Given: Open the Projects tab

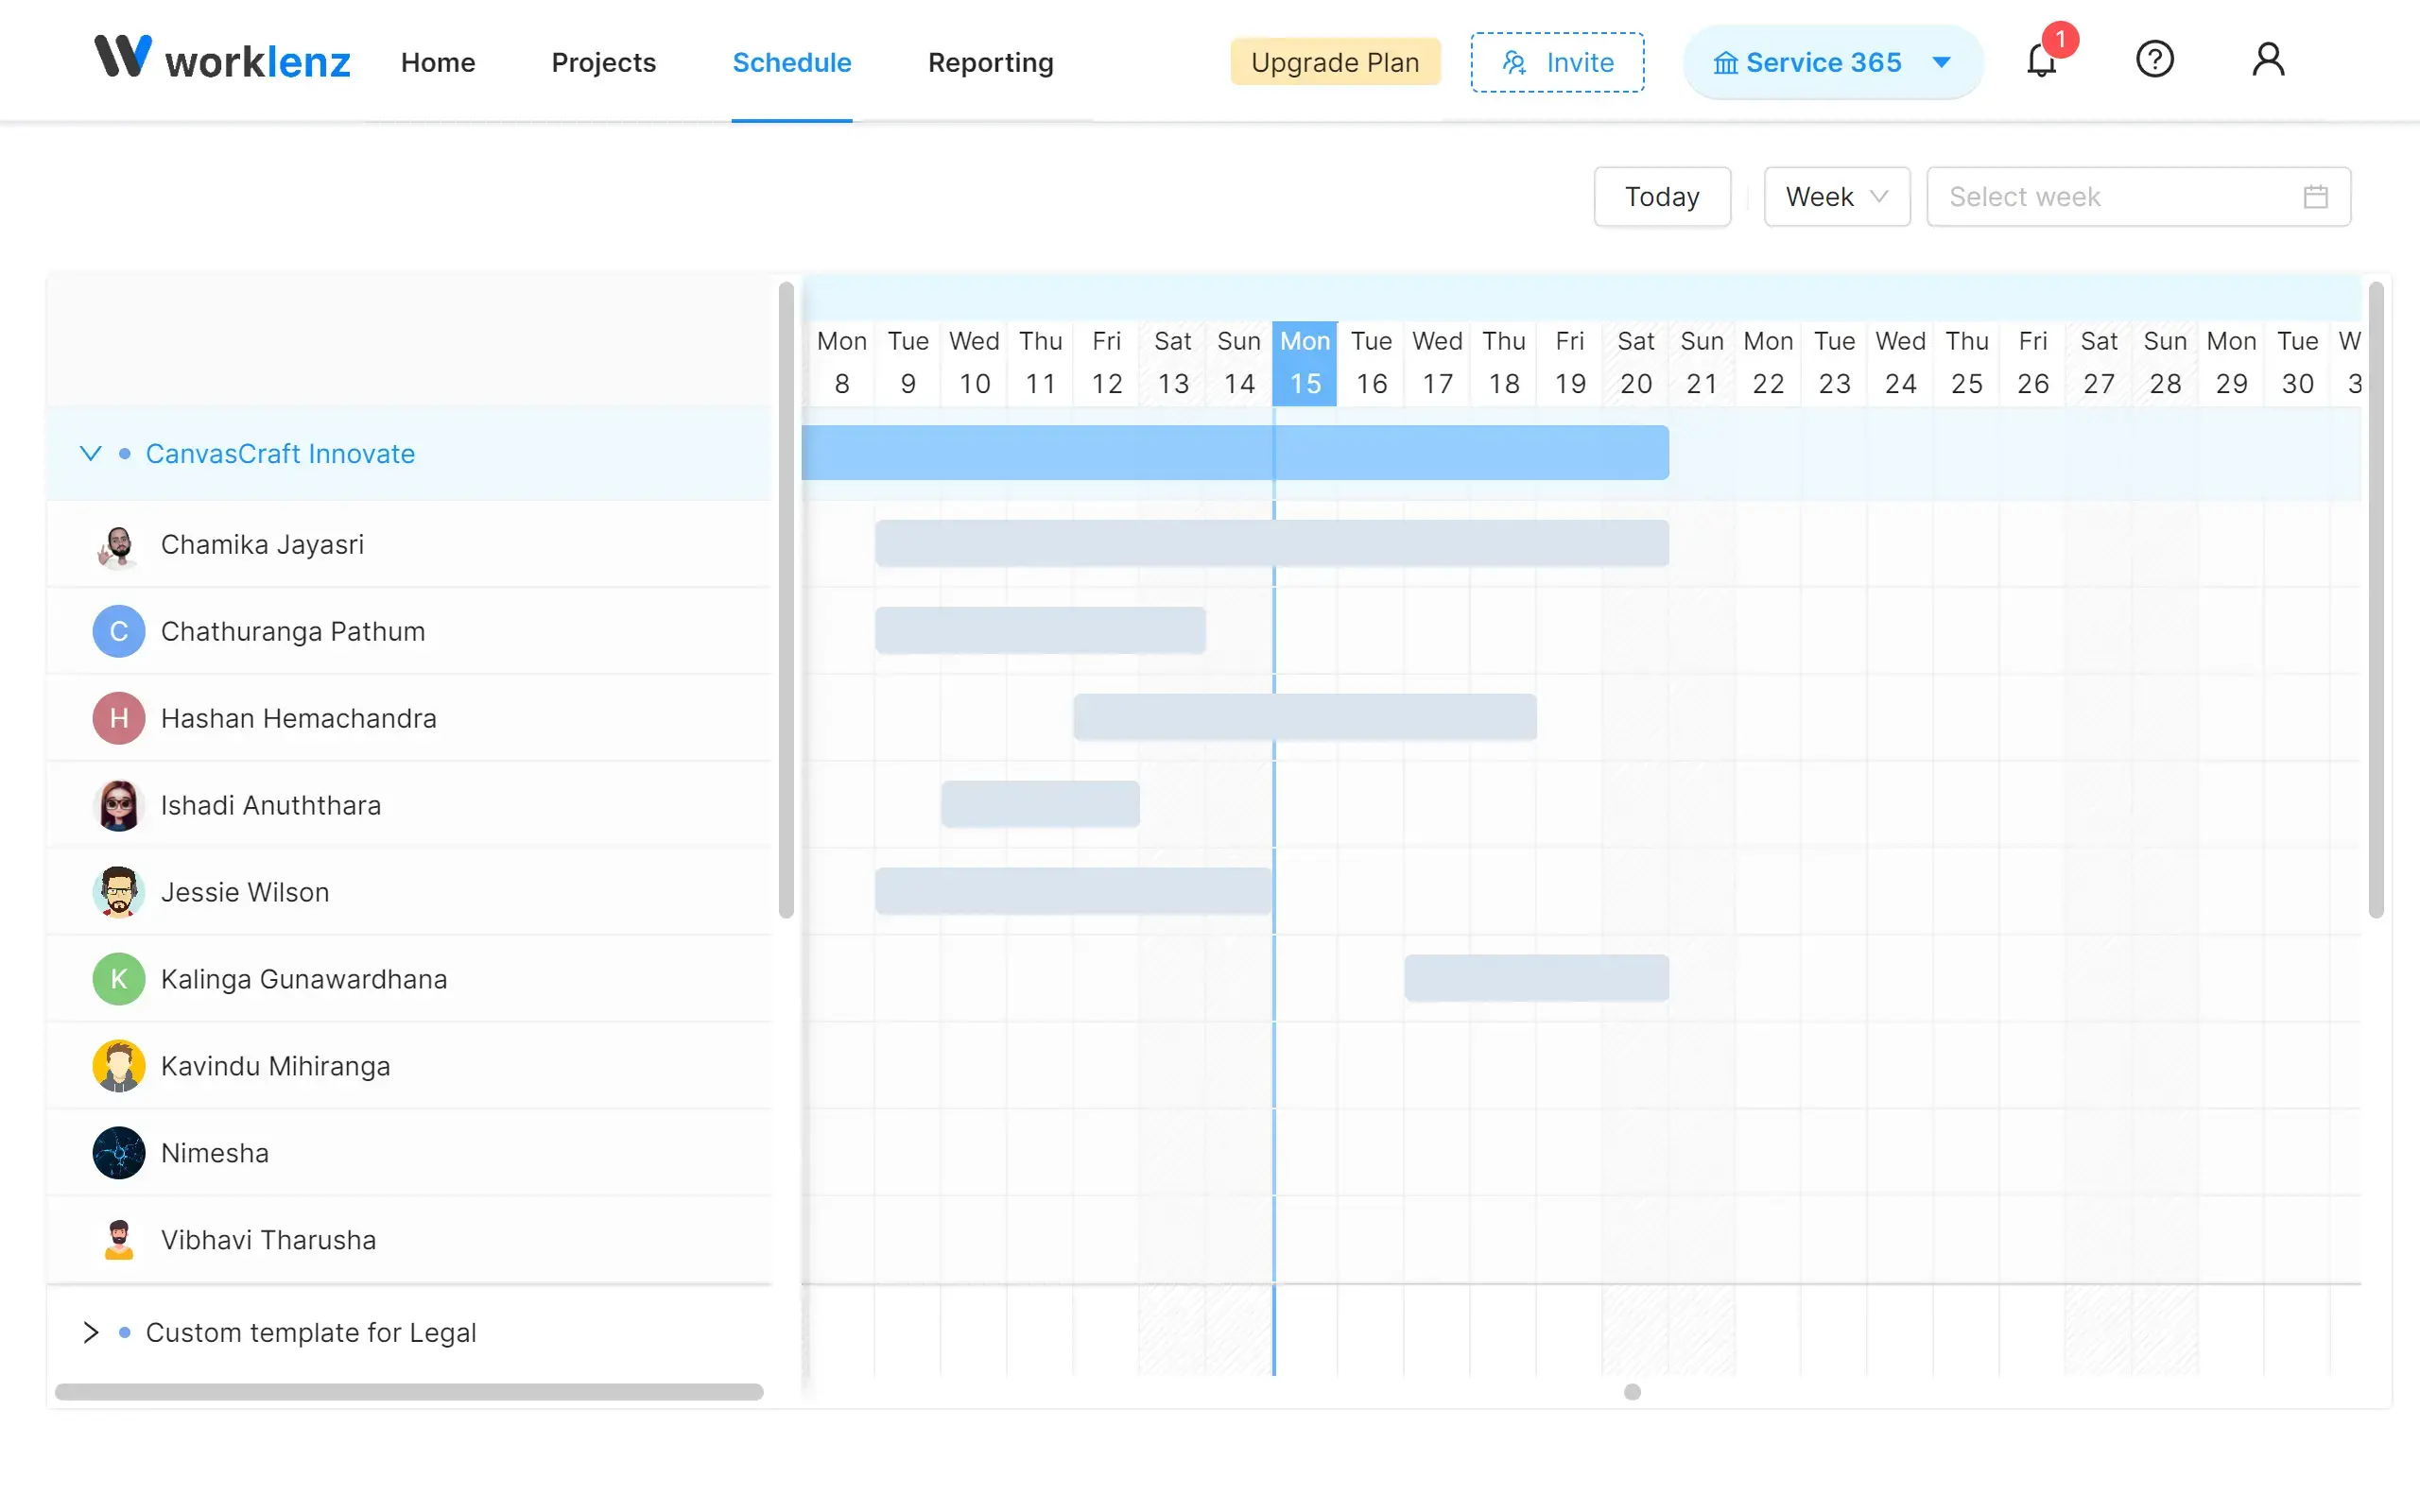Looking at the screenshot, I should coord(603,62).
